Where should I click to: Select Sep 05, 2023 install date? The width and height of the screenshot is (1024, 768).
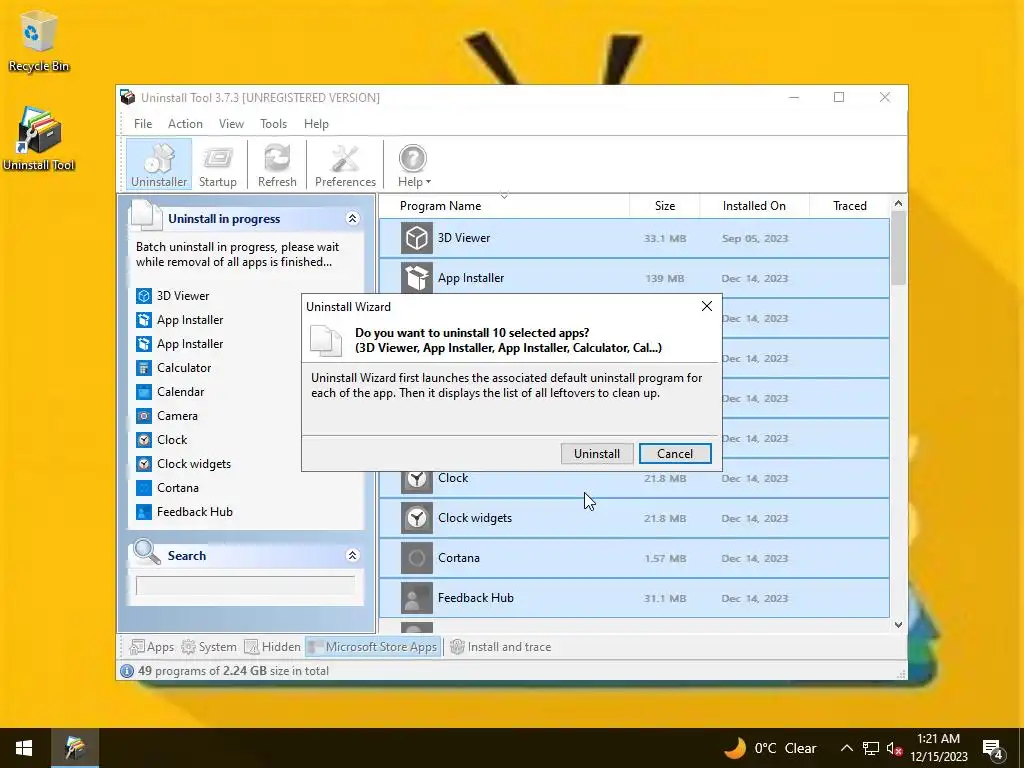click(755, 238)
